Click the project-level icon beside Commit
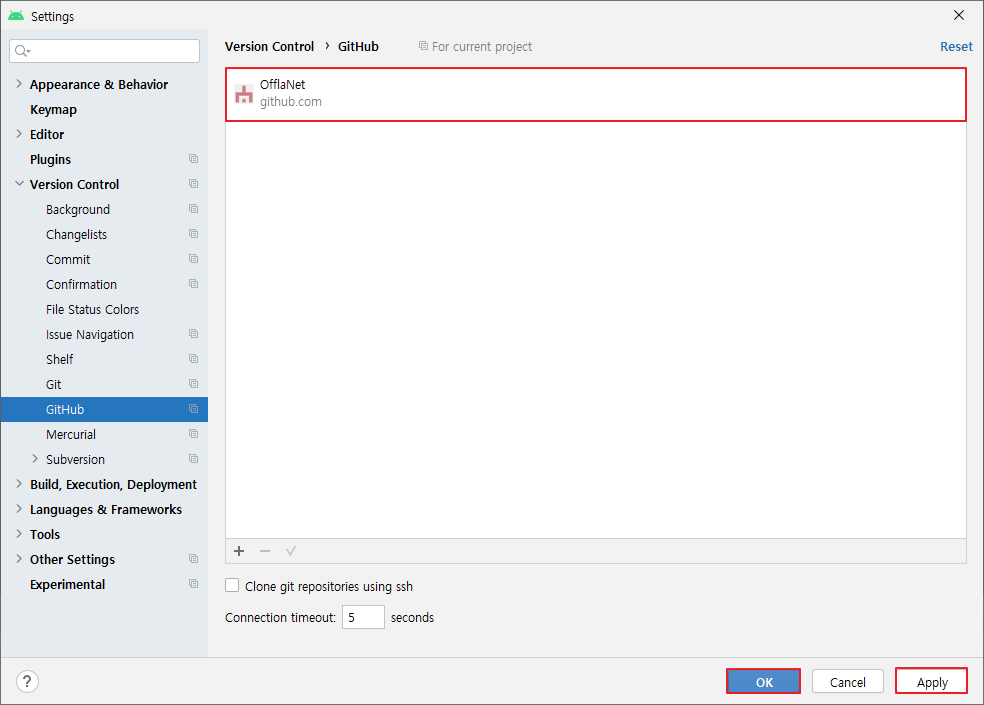 coord(193,259)
